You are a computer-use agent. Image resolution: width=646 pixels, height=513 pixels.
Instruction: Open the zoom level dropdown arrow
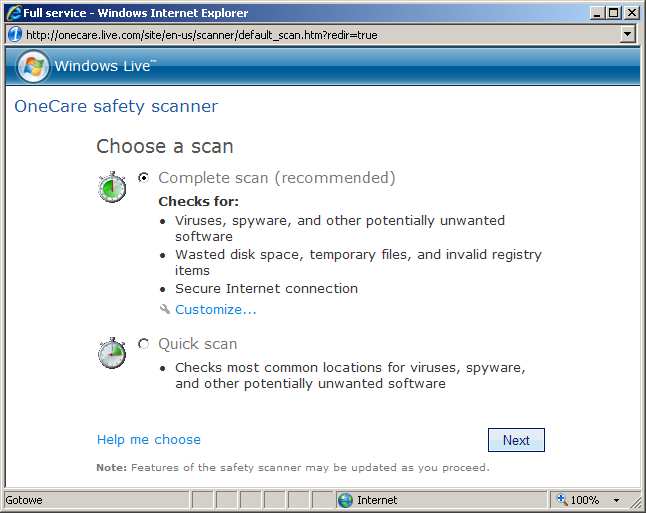(x=616, y=500)
